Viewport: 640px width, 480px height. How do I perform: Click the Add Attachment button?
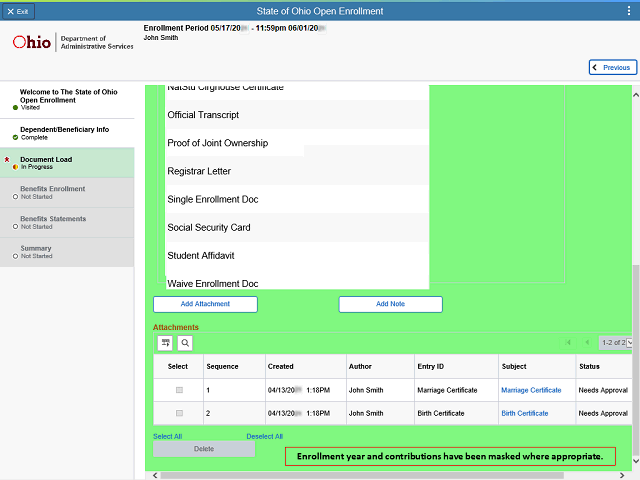pyautogui.click(x=205, y=304)
